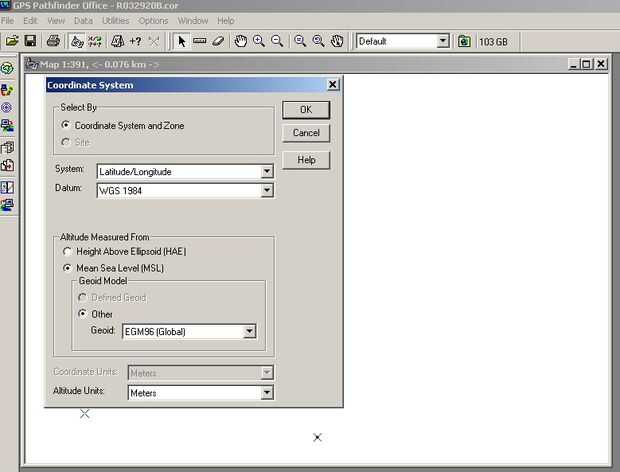This screenshot has width=620, height=472.
Task: Click the export file sidebar icon
Action: coord(7,165)
